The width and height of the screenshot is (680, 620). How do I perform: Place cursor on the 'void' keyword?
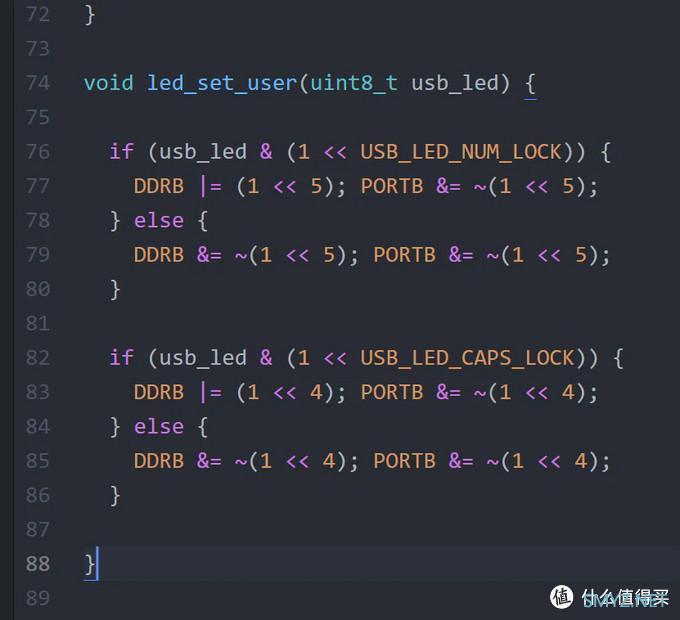coord(108,83)
